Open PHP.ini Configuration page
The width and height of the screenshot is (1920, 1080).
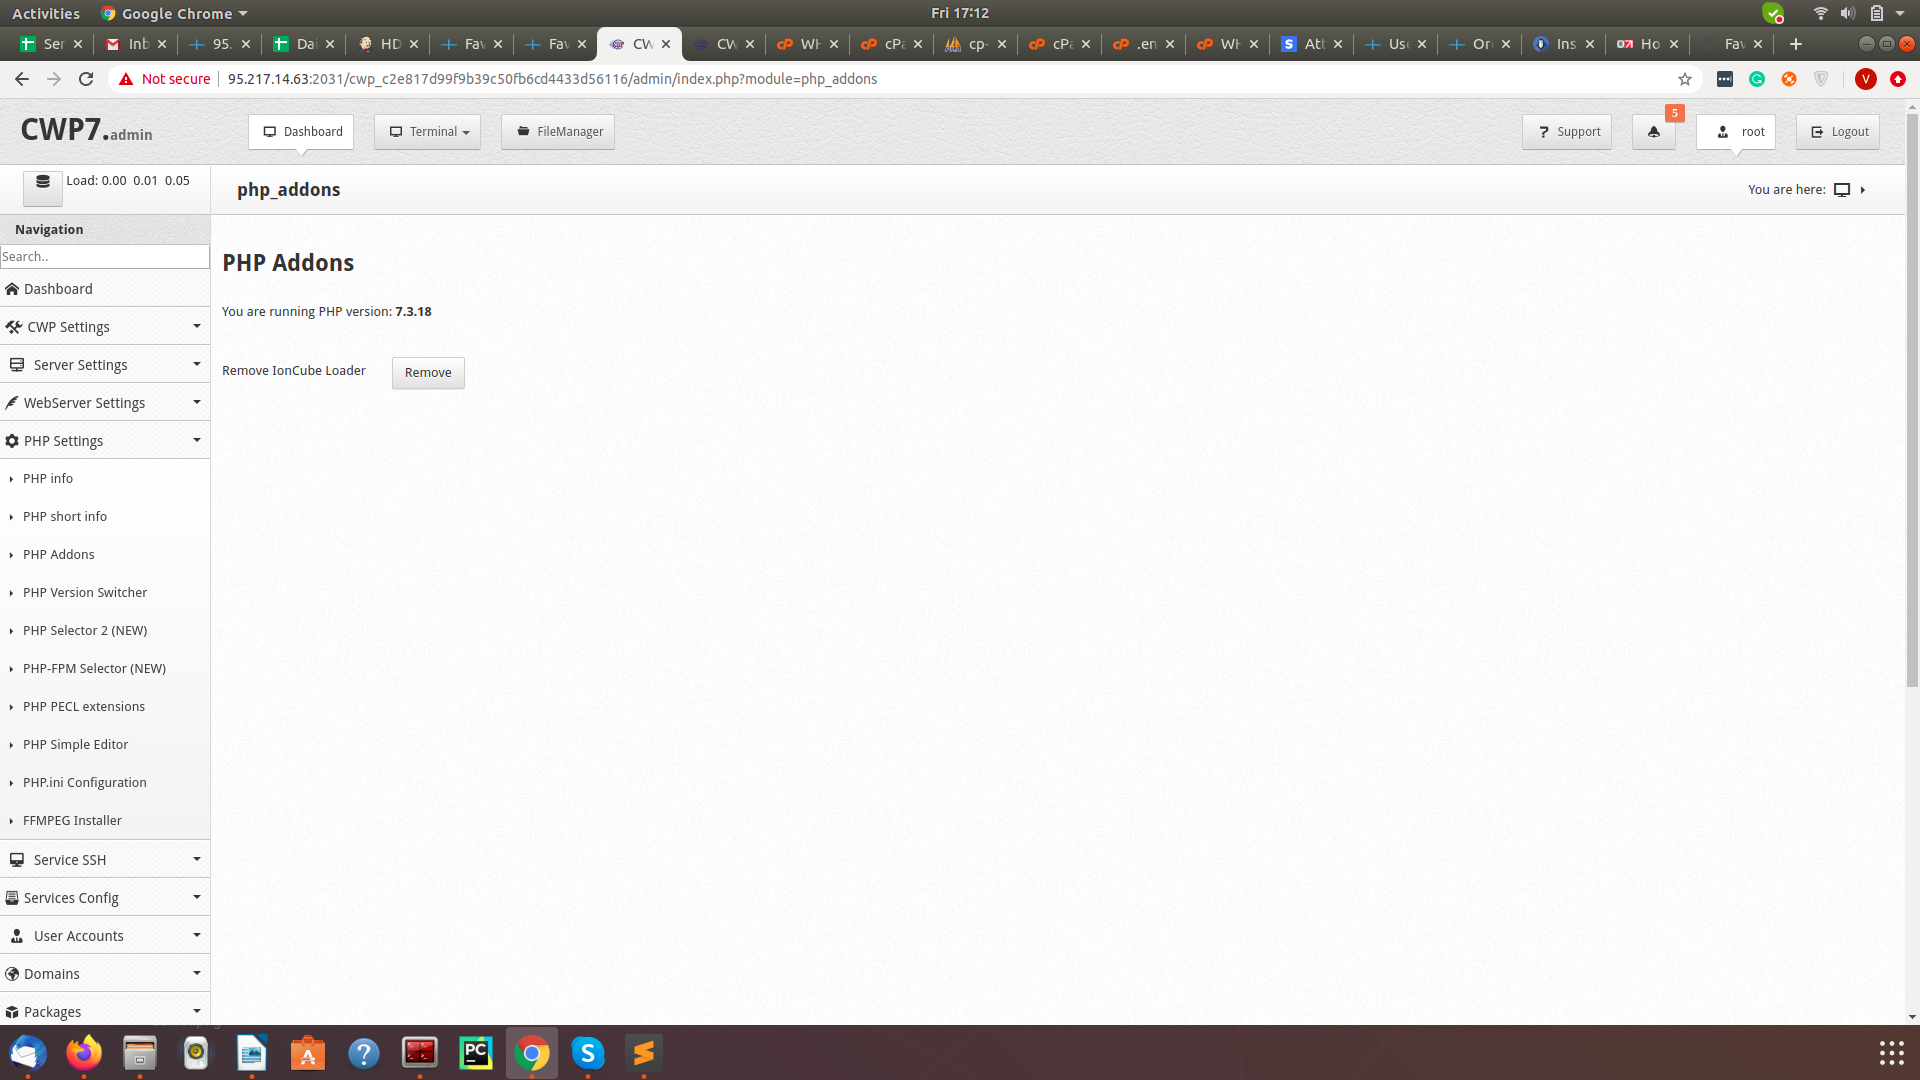85,783
